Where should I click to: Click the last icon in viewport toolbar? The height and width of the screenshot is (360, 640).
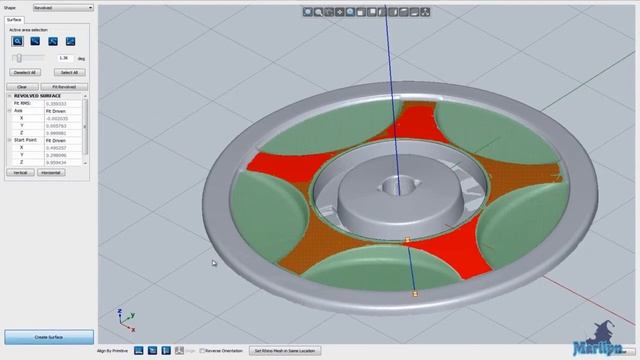pos(425,12)
